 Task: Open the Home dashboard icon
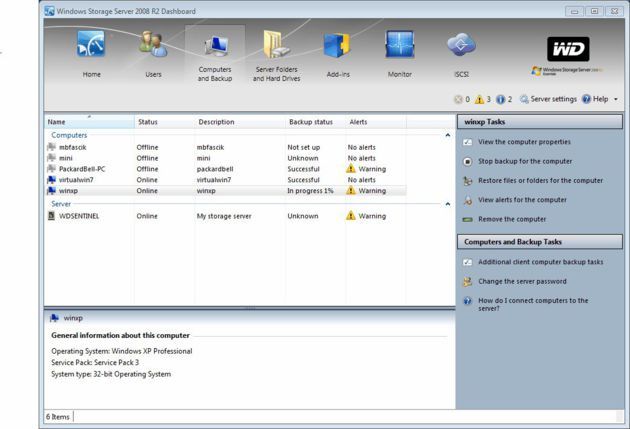tap(91, 44)
